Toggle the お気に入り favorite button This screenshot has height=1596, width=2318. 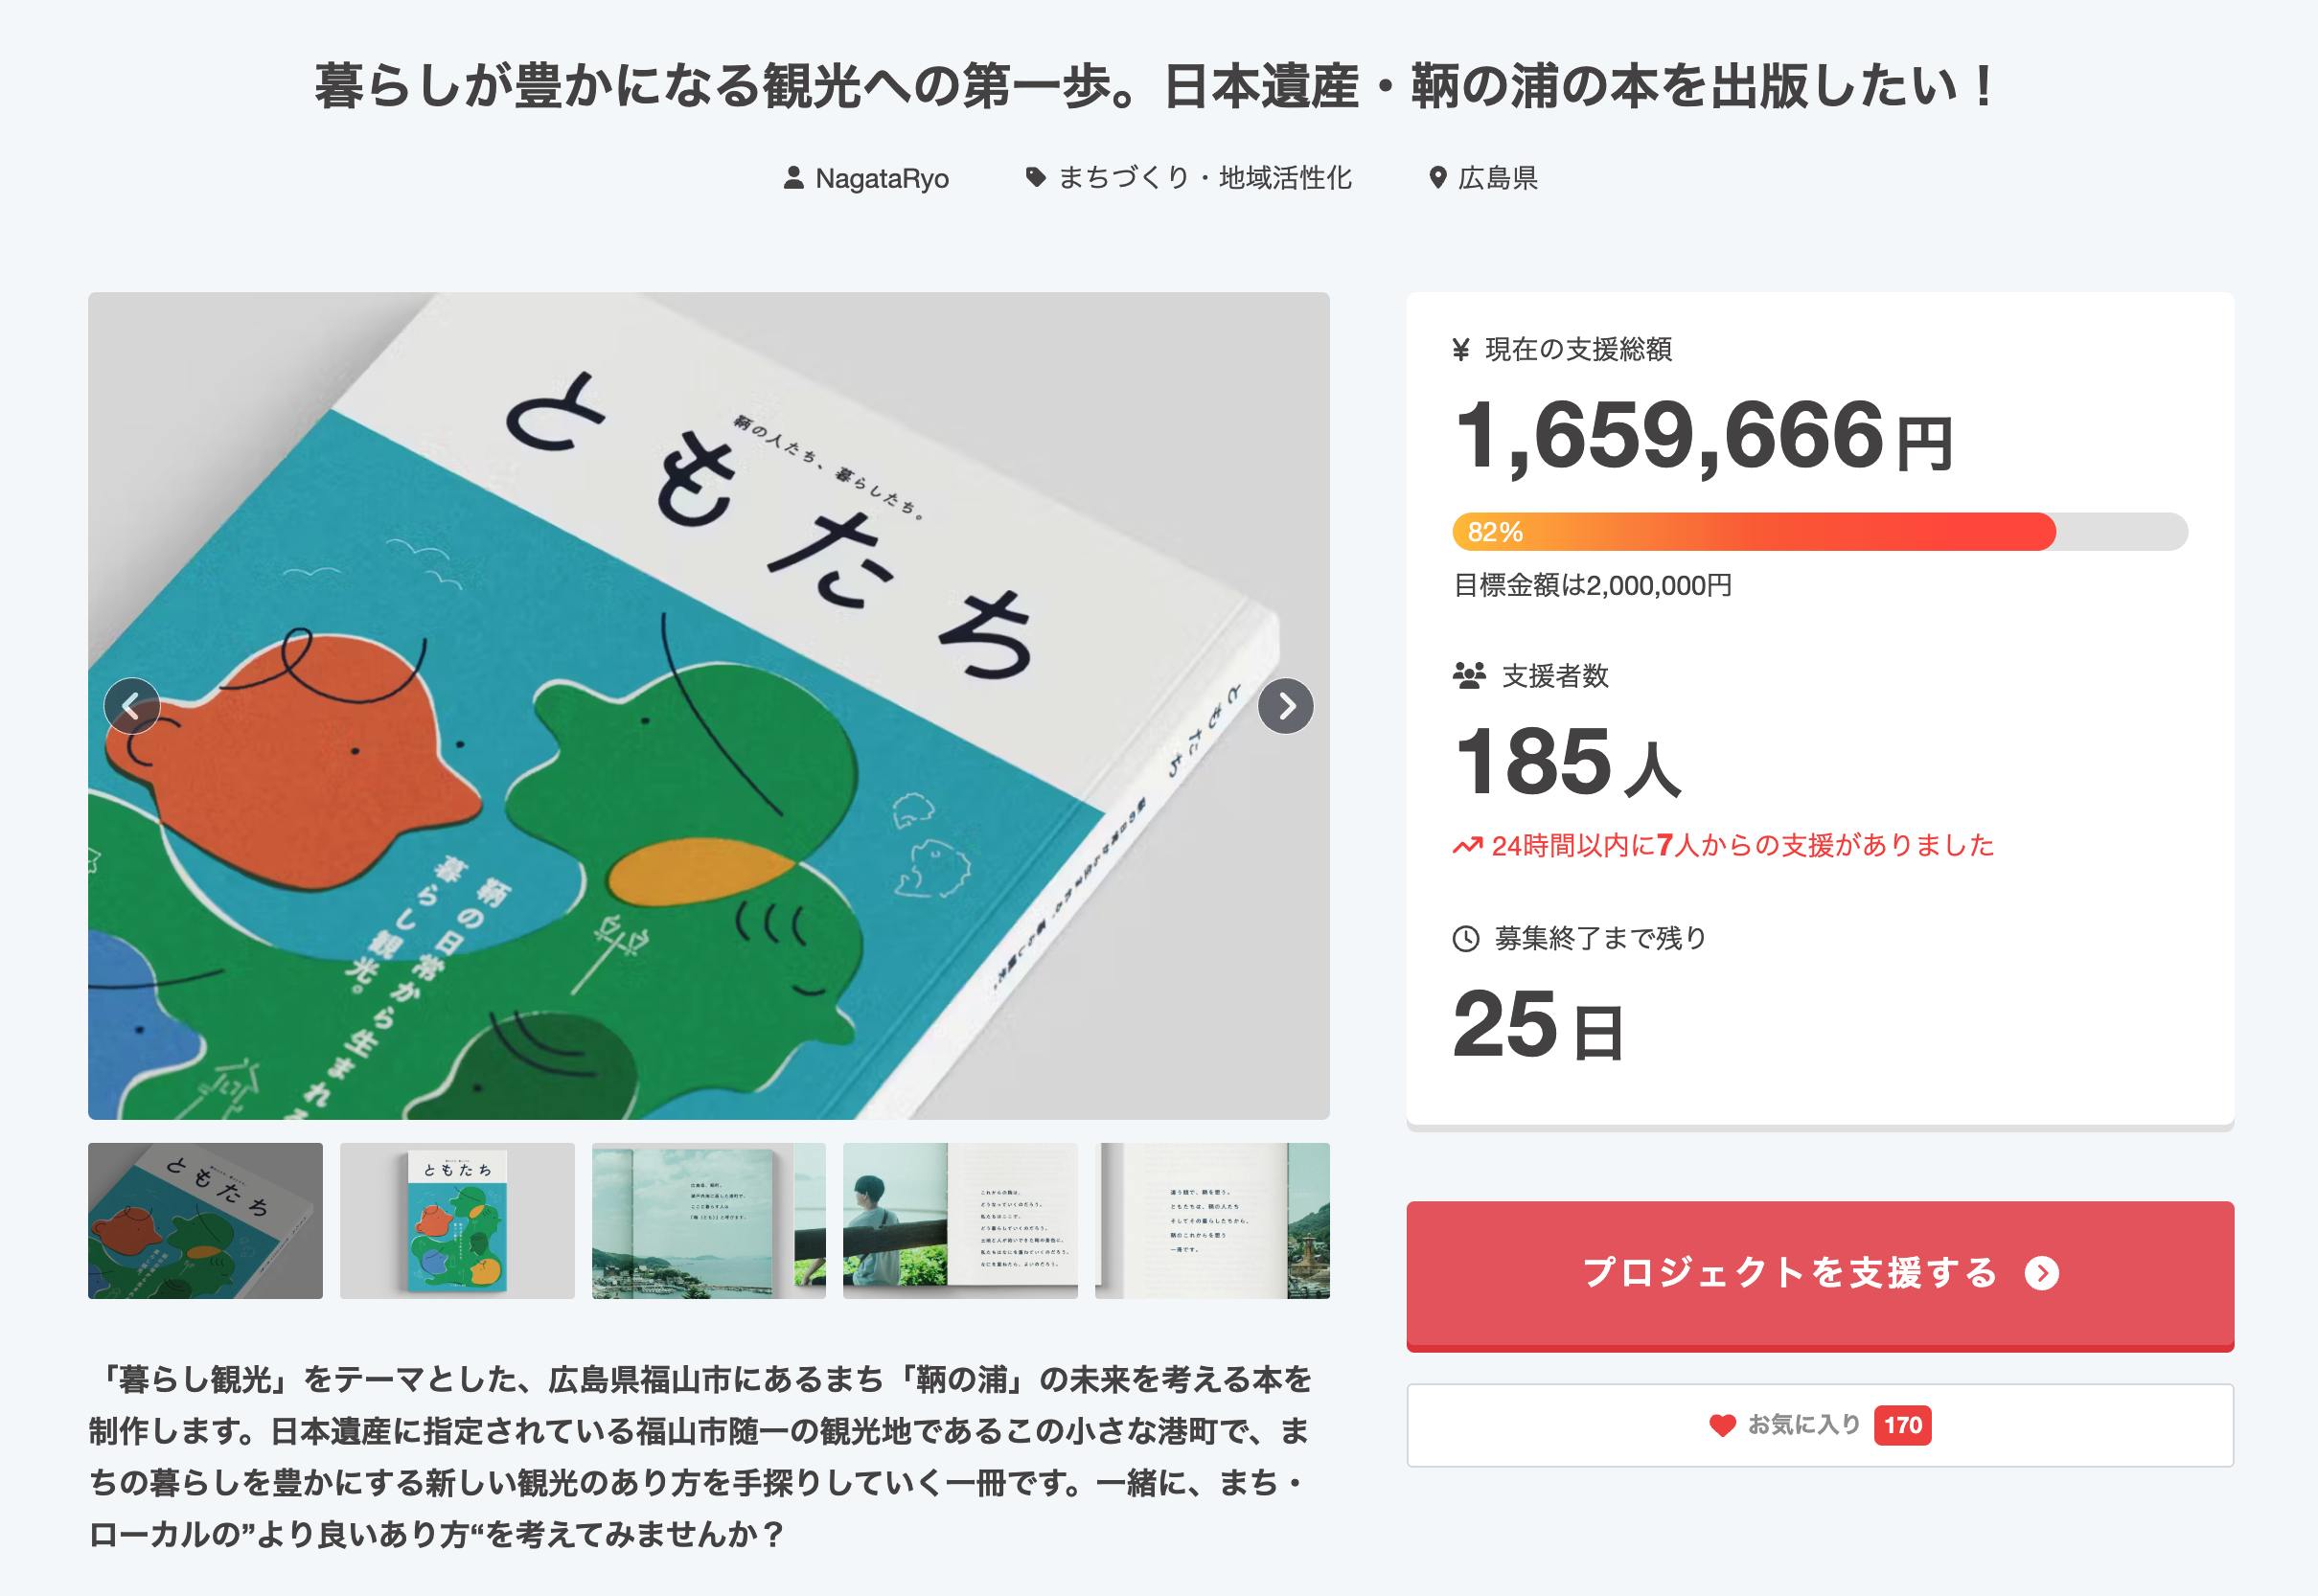coord(1819,1425)
